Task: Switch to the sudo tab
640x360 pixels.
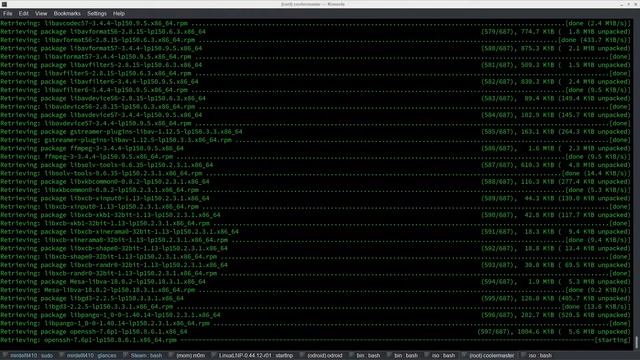Action: click(x=29, y=356)
